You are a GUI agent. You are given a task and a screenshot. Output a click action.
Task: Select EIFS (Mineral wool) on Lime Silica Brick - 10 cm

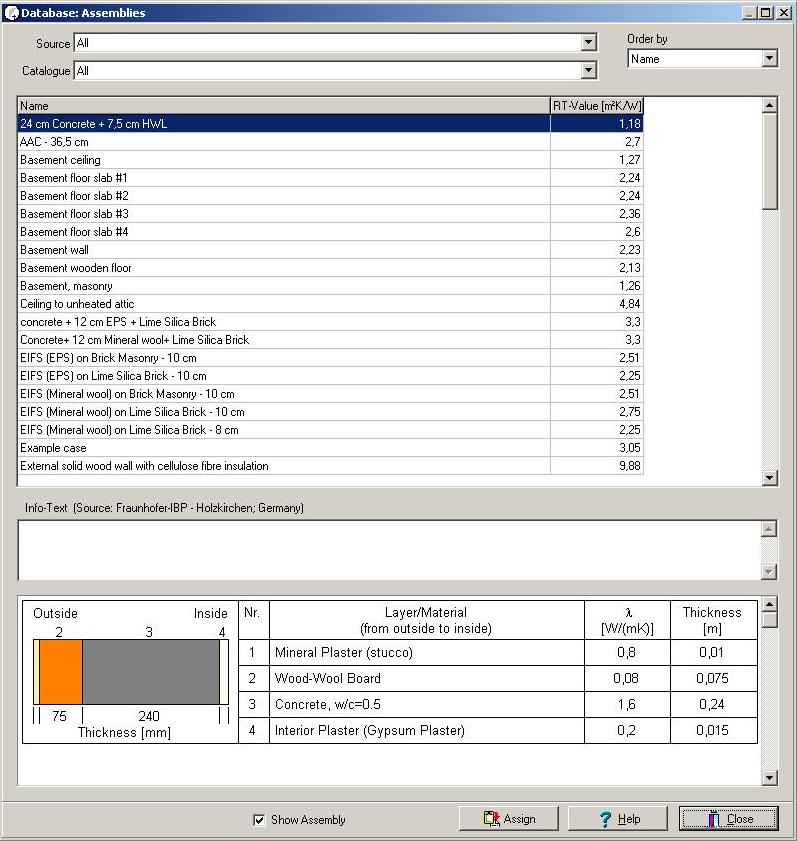tap(330, 412)
